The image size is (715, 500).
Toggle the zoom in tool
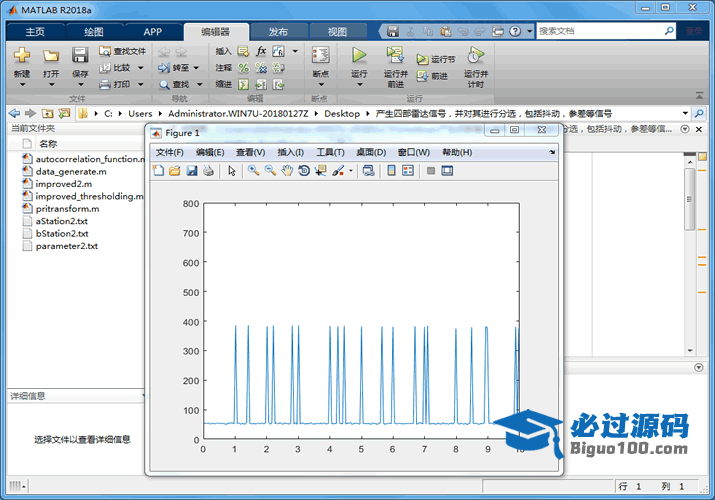click(x=254, y=171)
